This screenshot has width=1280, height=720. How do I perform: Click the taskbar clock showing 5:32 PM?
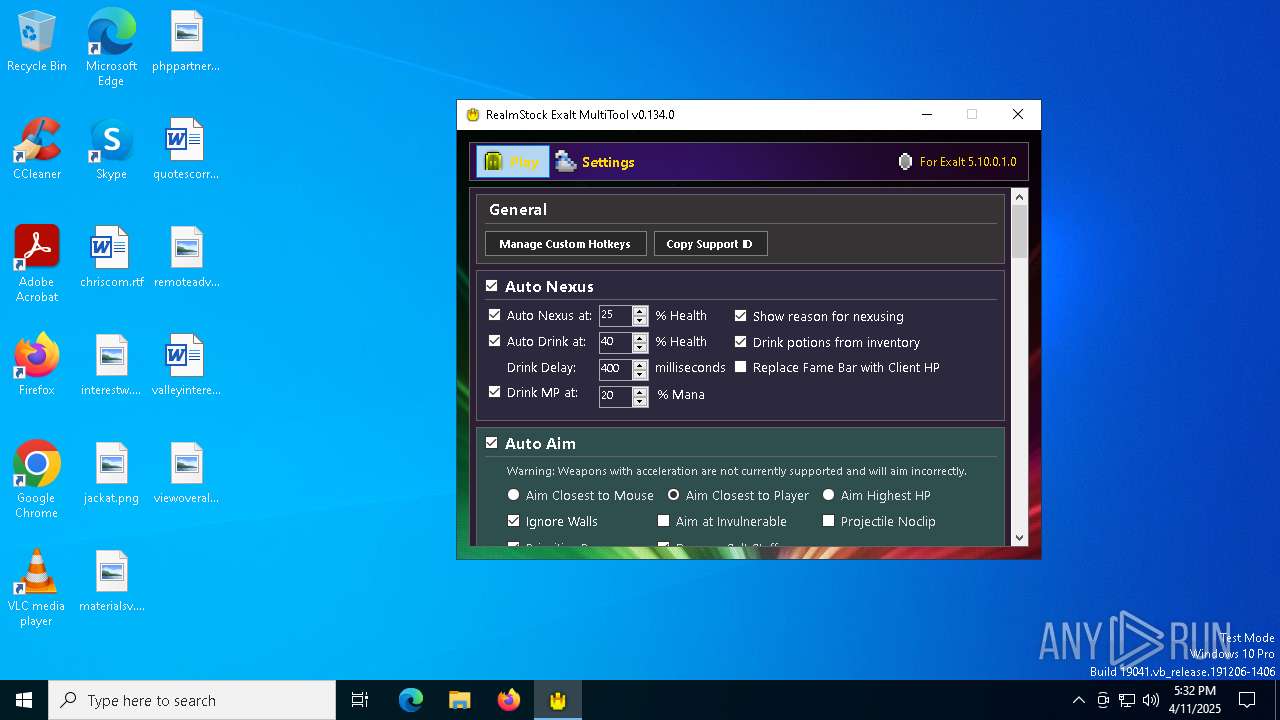pos(1195,700)
